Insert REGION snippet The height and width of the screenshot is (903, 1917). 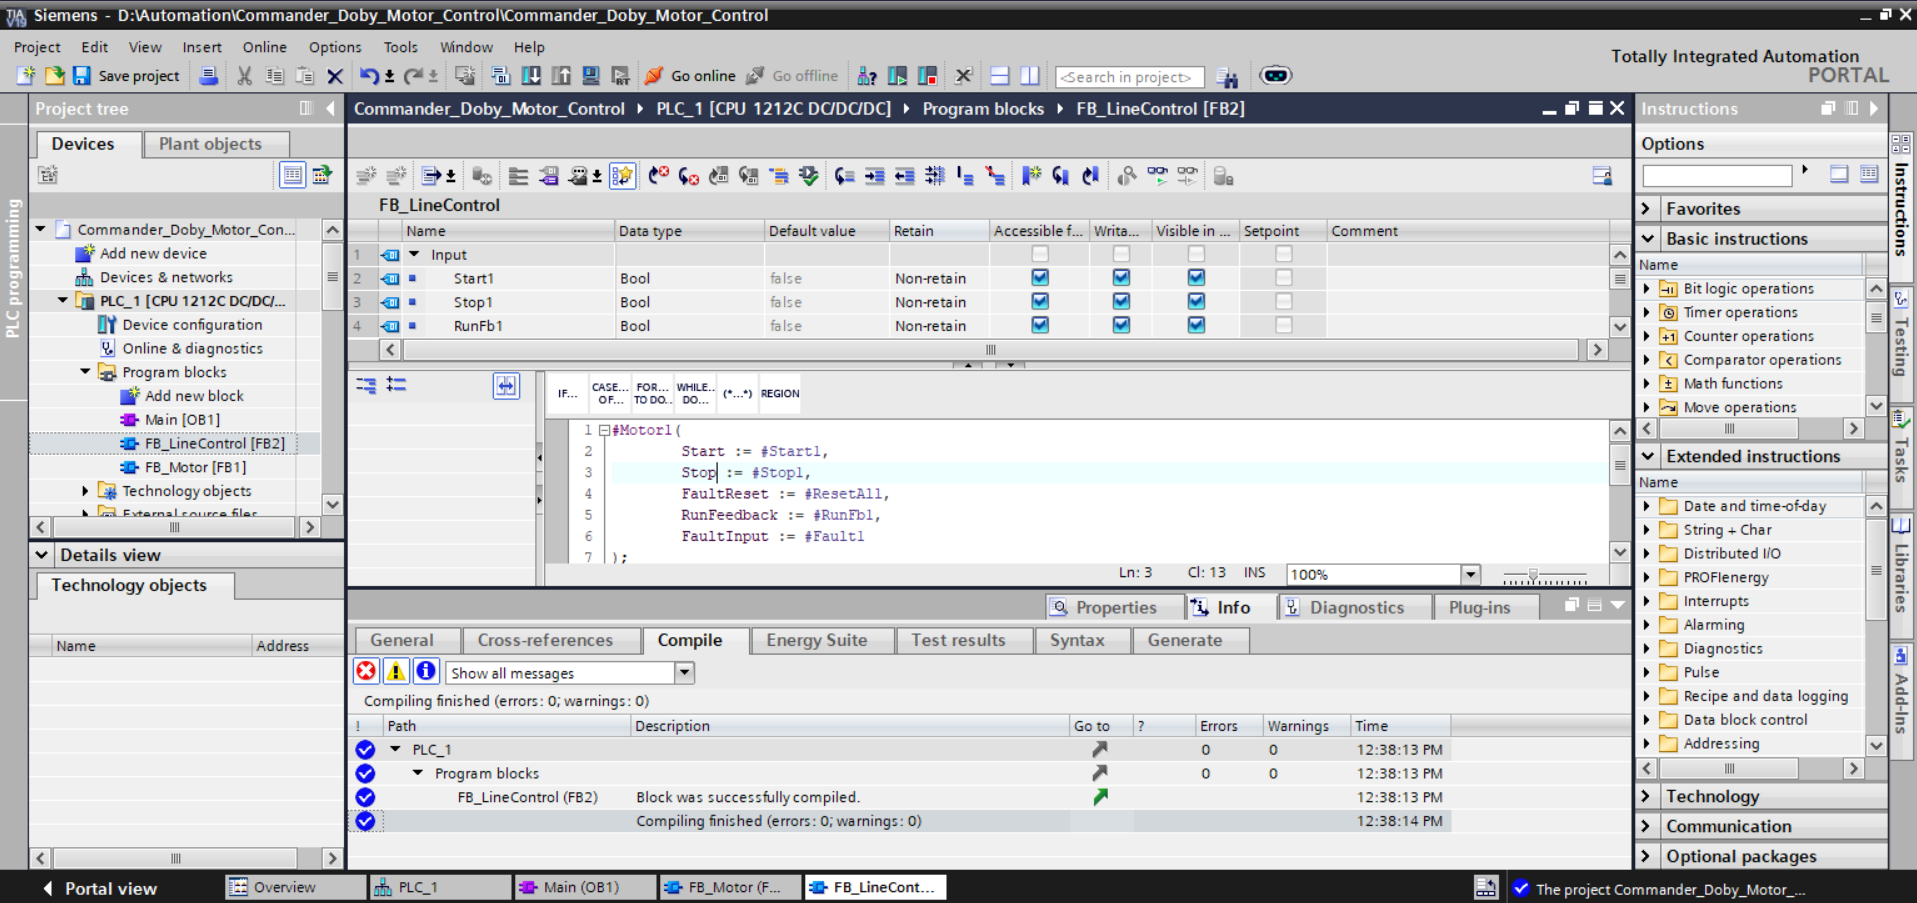[x=780, y=394]
